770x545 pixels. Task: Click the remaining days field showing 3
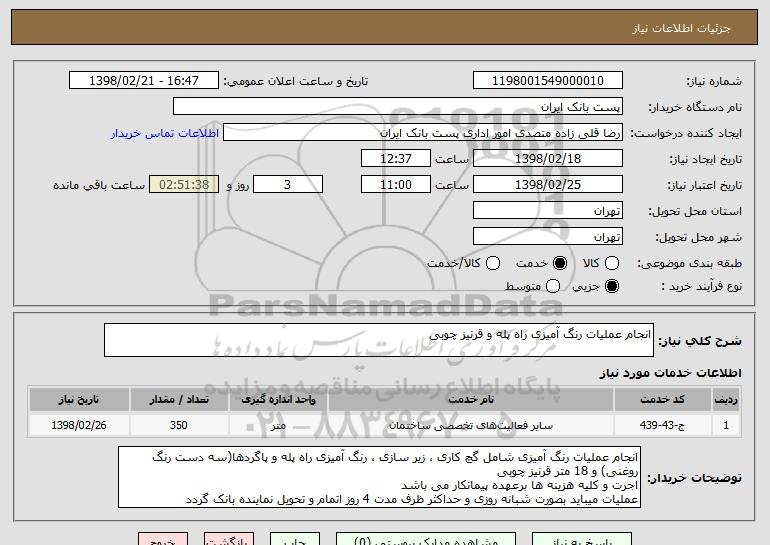point(288,185)
